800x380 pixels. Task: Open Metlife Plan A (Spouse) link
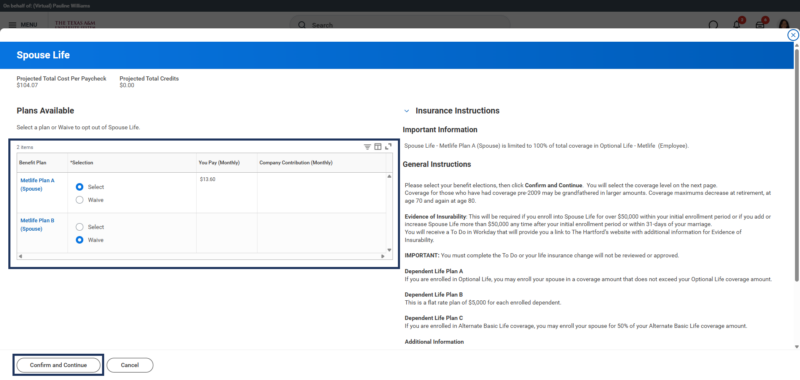coord(37,185)
